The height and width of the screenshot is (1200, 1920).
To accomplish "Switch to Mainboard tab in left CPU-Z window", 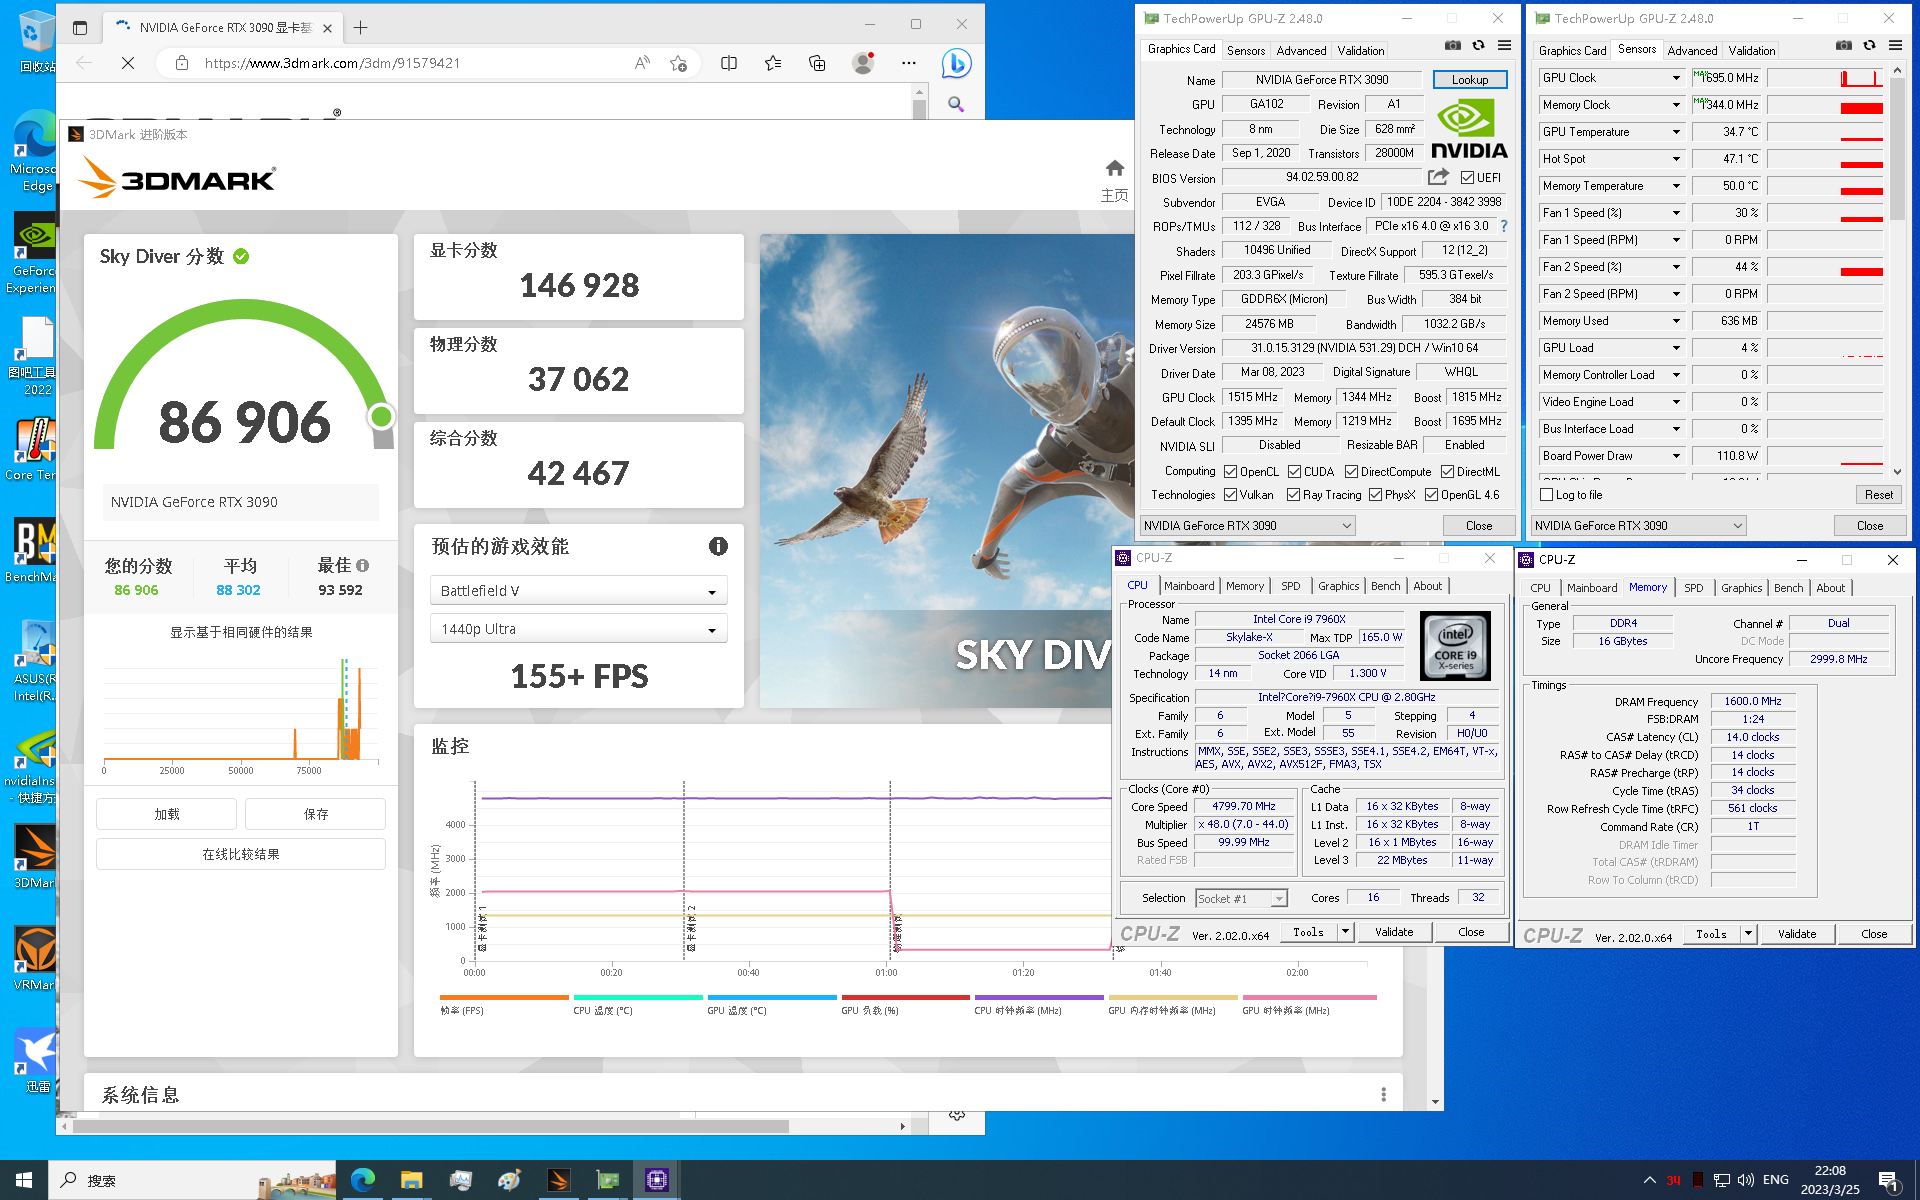I will (1189, 586).
